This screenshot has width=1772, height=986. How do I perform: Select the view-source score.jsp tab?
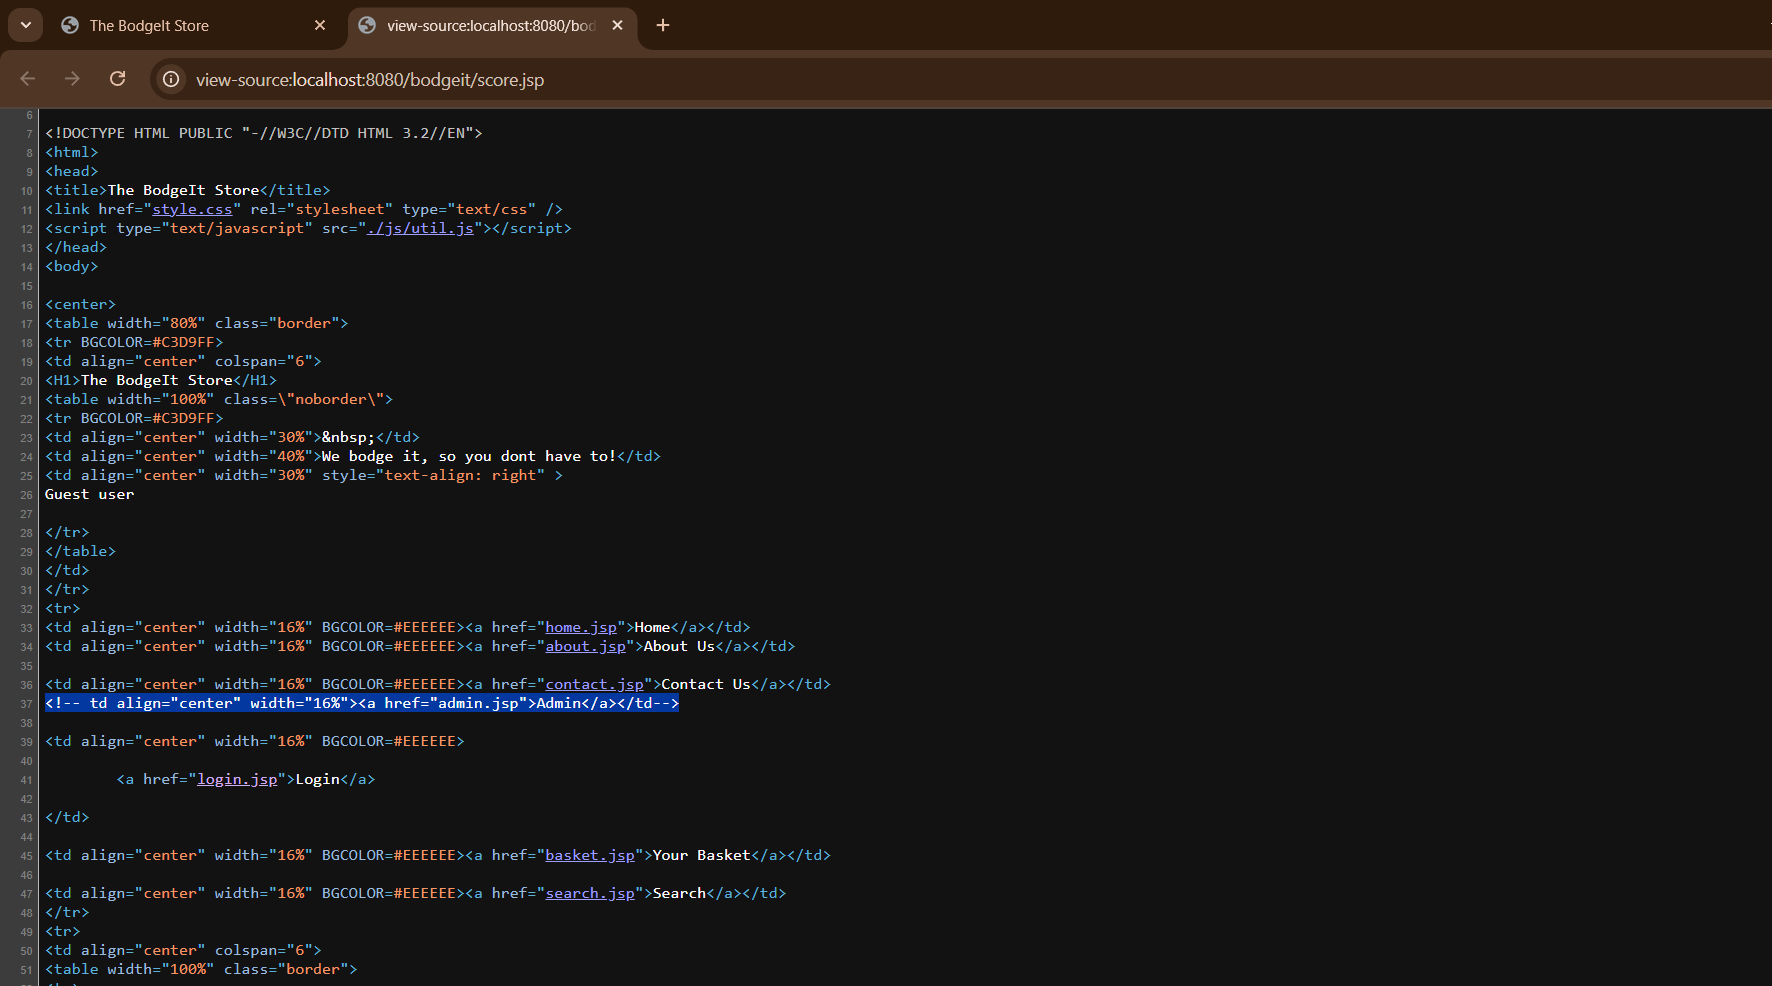(490, 25)
